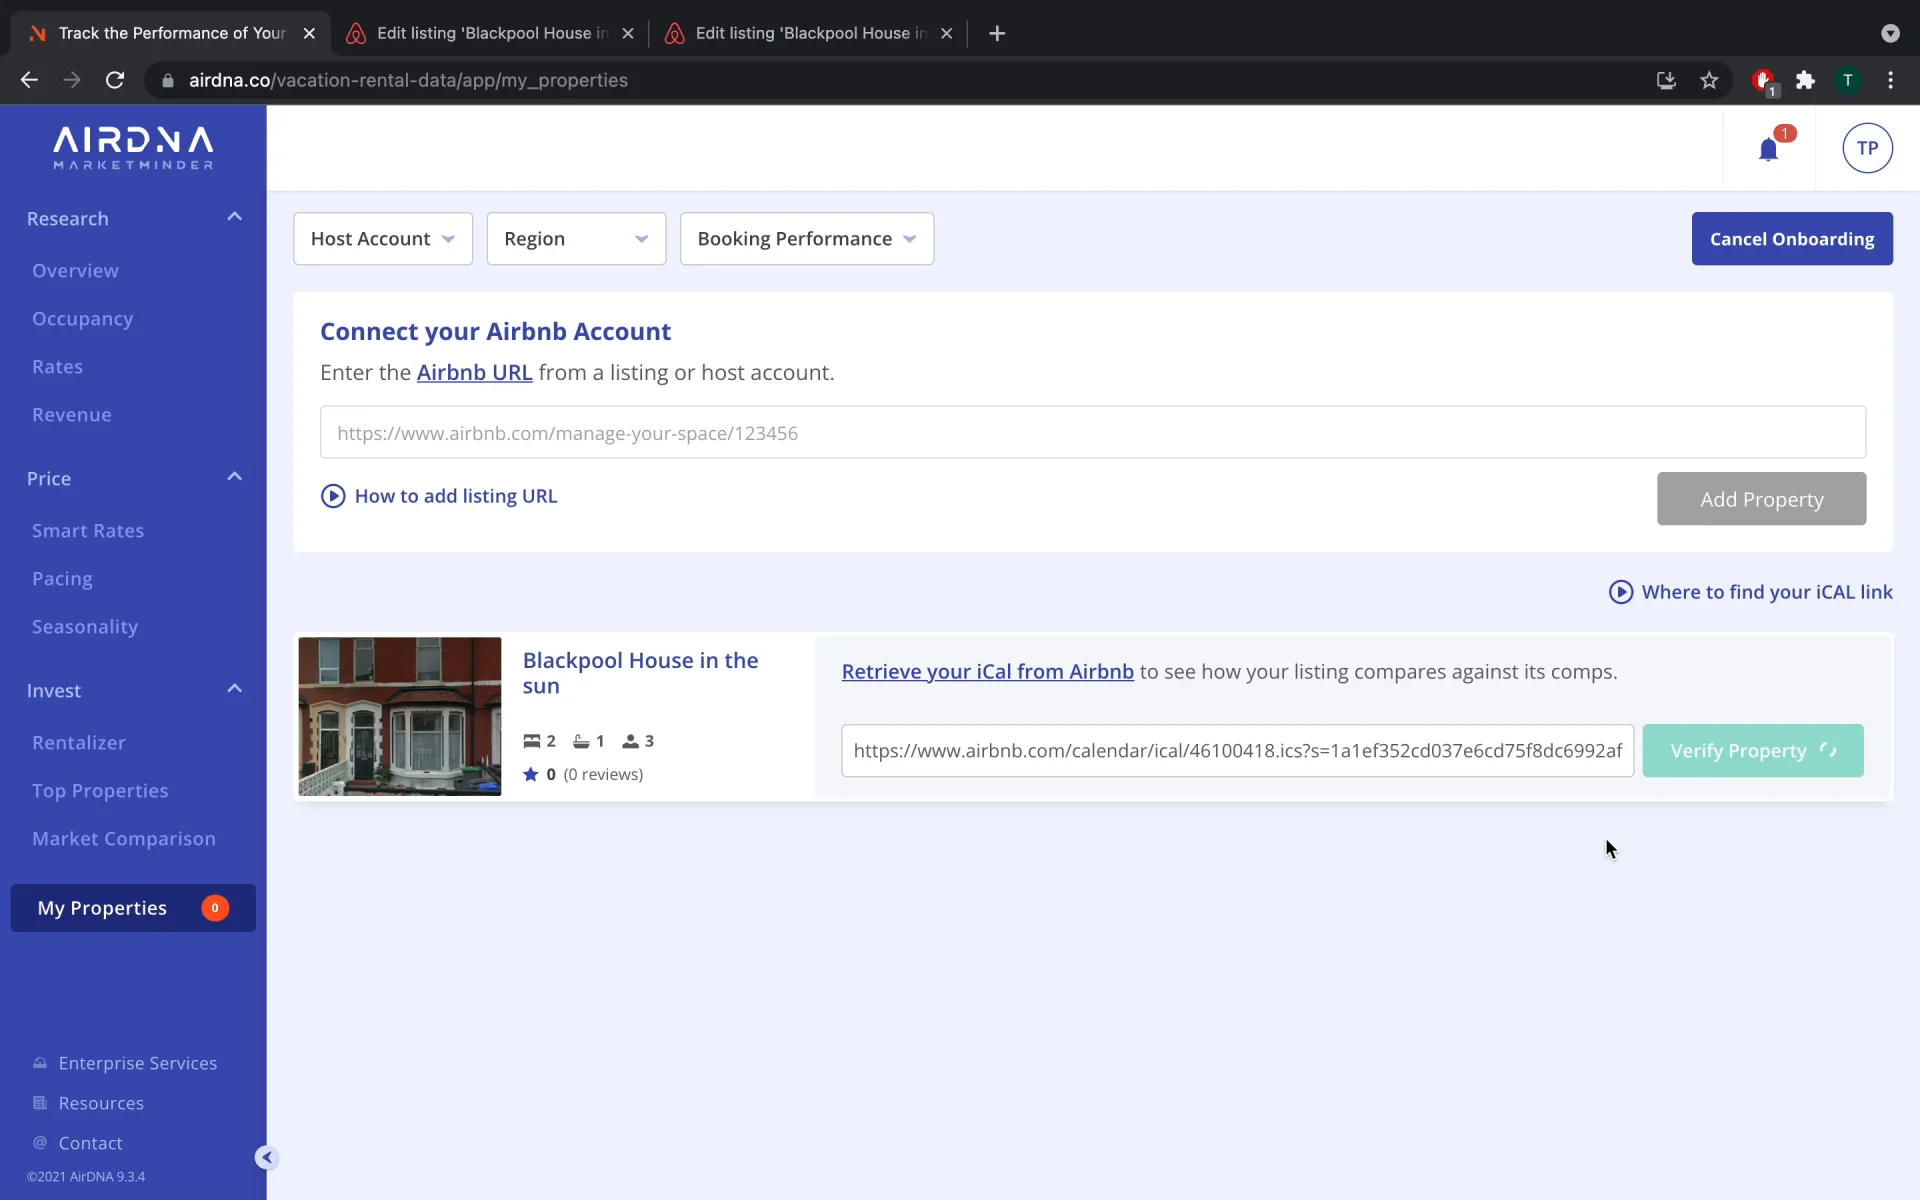Open Revenue in sidebar
This screenshot has width=1920, height=1200.
click(71, 415)
